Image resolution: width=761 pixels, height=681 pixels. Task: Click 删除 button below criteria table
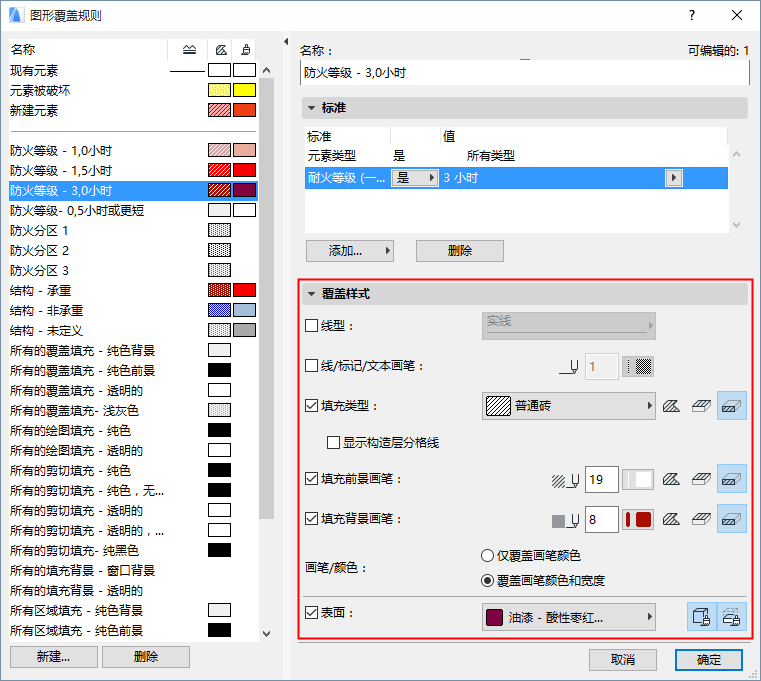tap(460, 251)
